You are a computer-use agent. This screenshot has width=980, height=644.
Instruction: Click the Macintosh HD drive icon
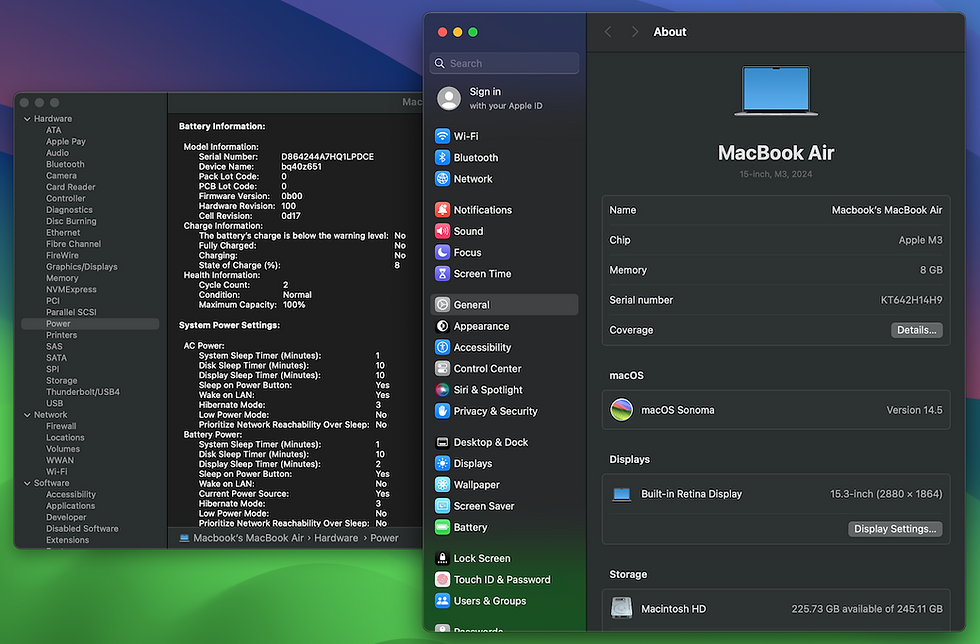(621, 608)
